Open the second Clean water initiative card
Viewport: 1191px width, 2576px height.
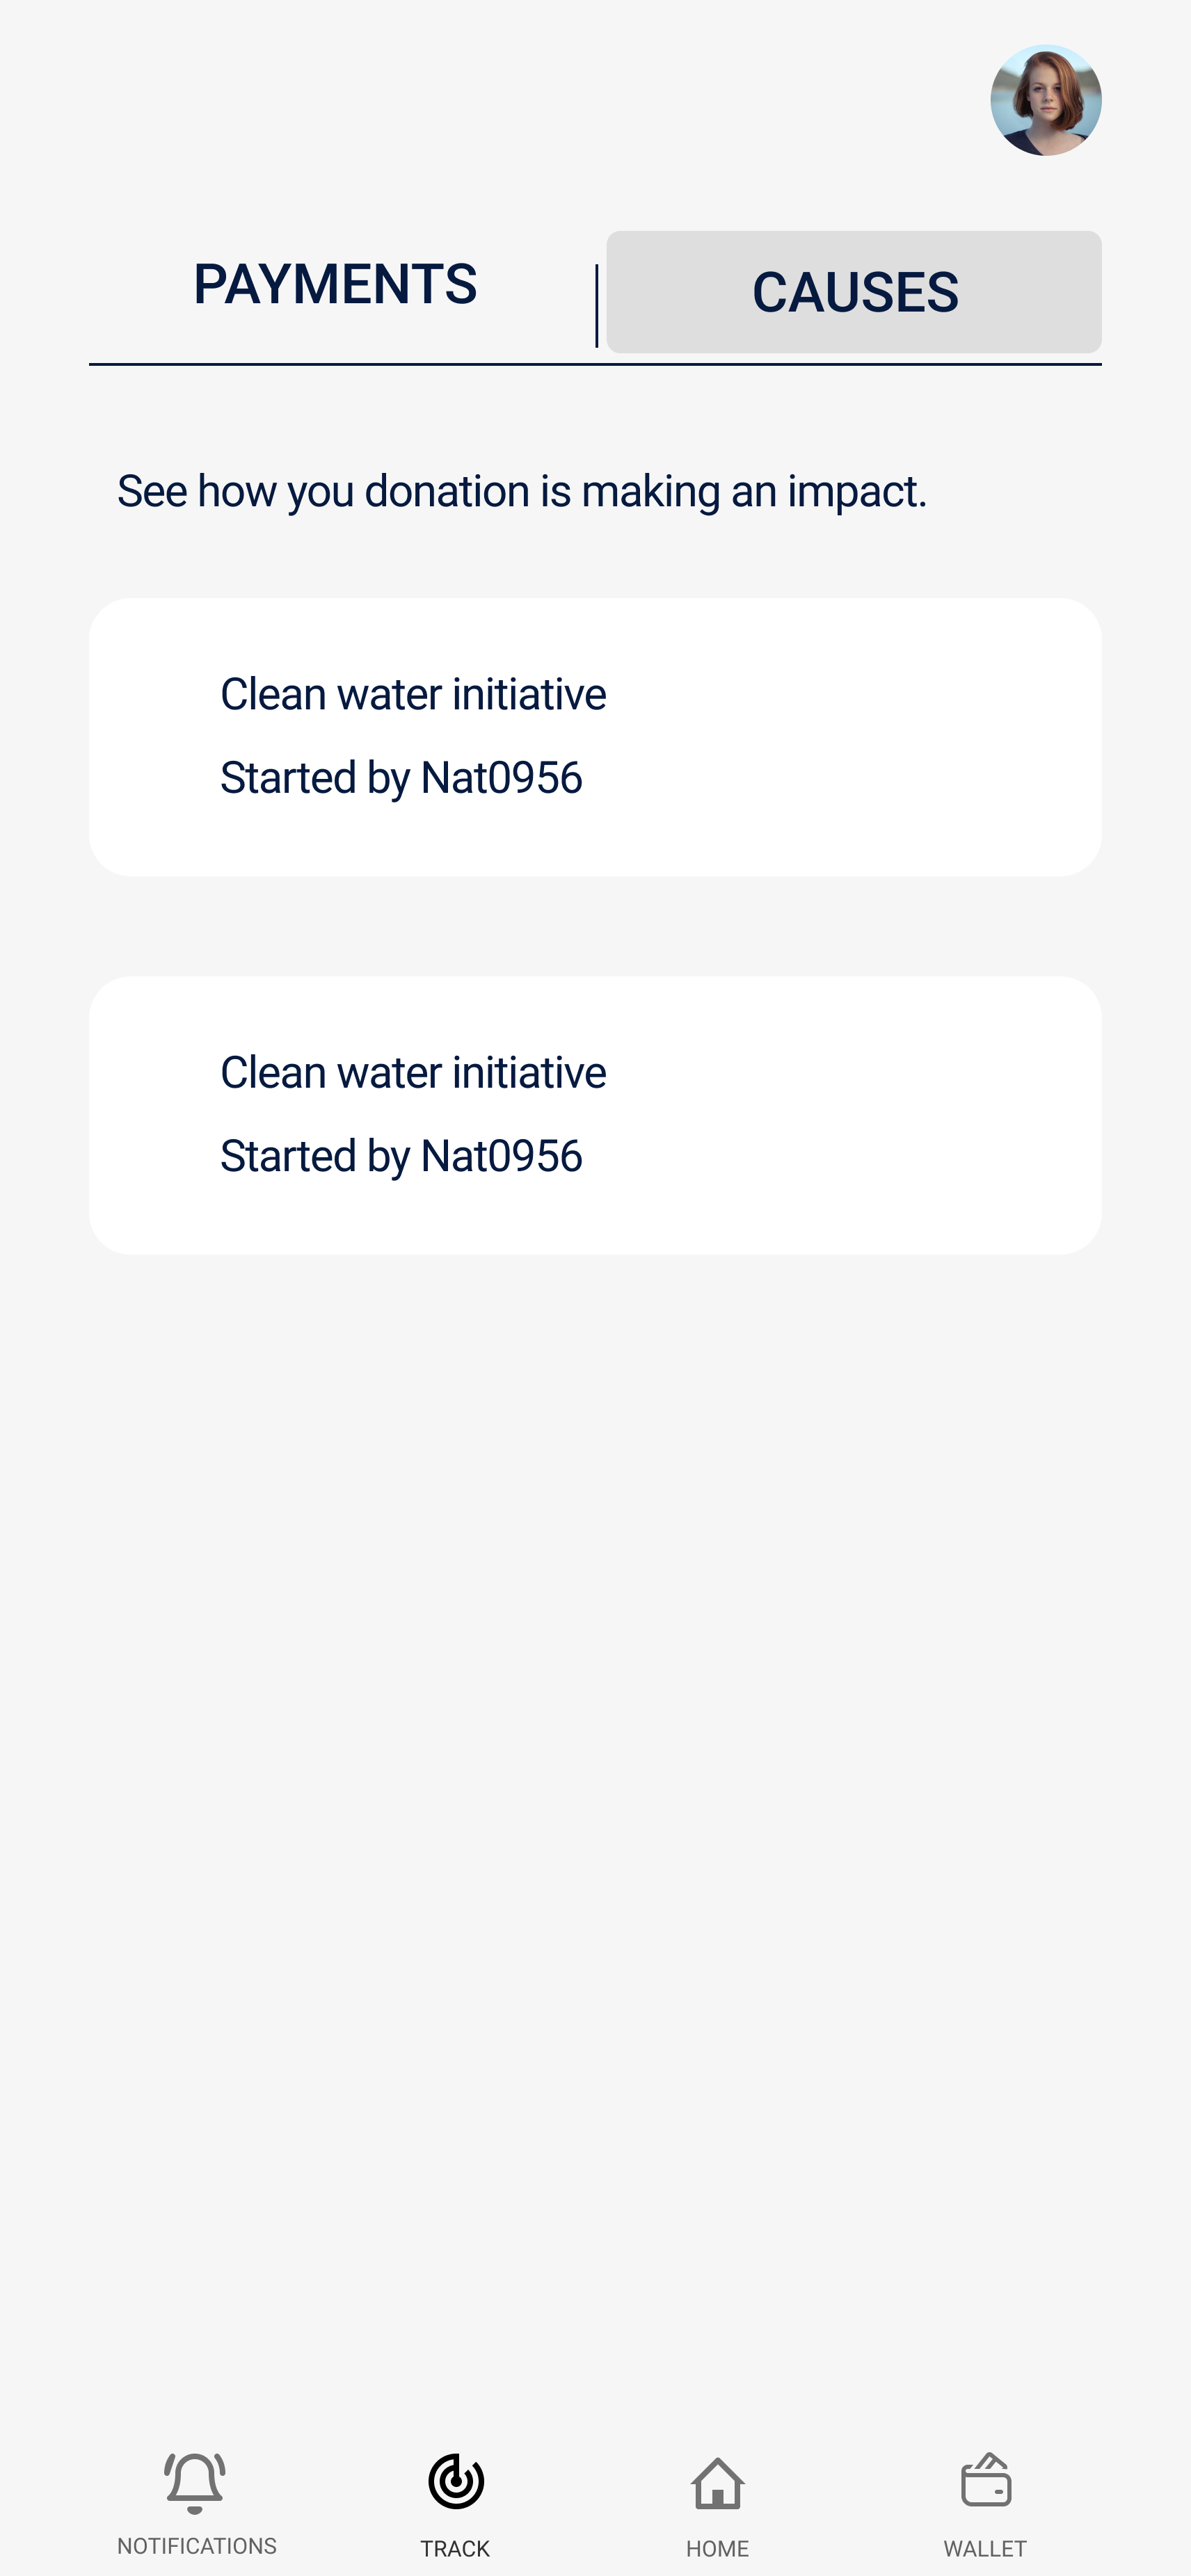pyautogui.click(x=595, y=1115)
